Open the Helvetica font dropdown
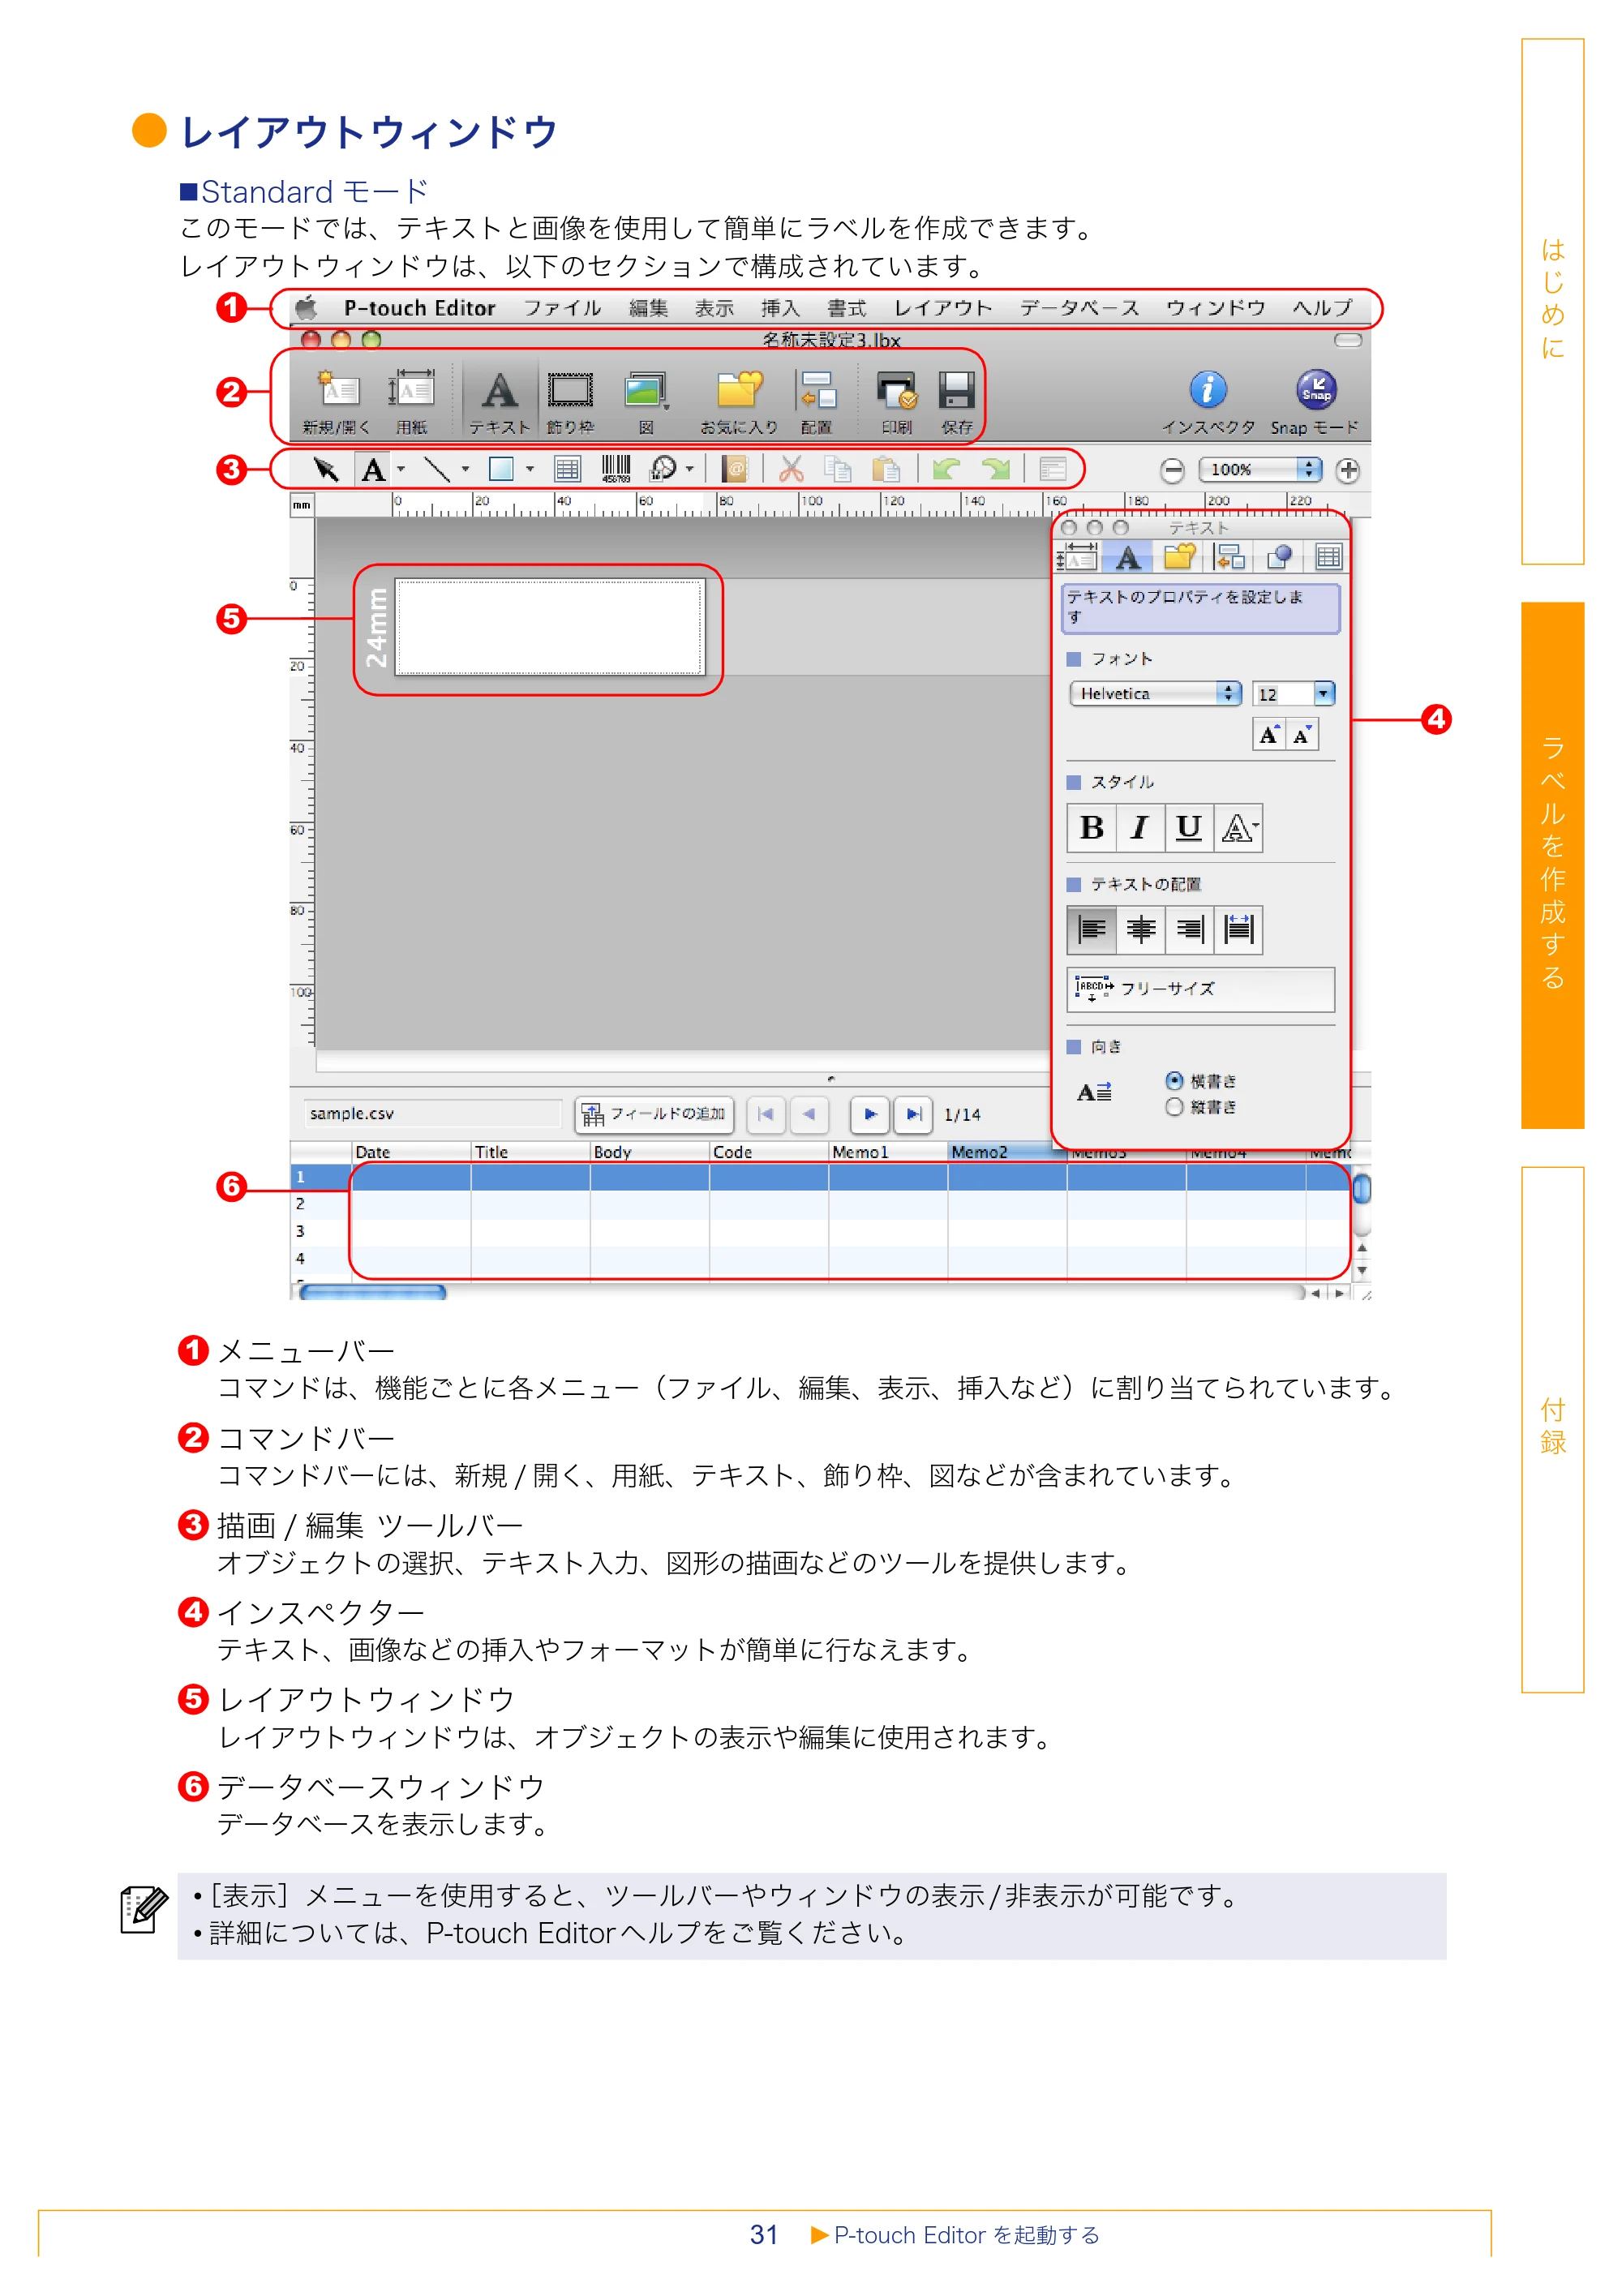The height and width of the screenshot is (2296, 1622). (1155, 694)
